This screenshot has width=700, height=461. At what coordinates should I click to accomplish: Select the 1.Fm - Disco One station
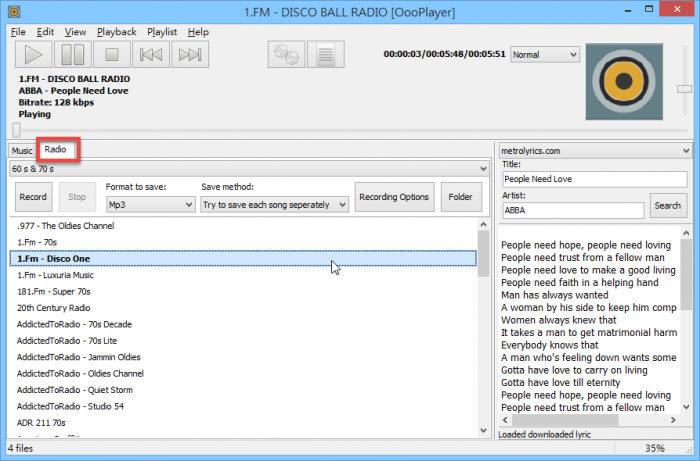[243, 259]
